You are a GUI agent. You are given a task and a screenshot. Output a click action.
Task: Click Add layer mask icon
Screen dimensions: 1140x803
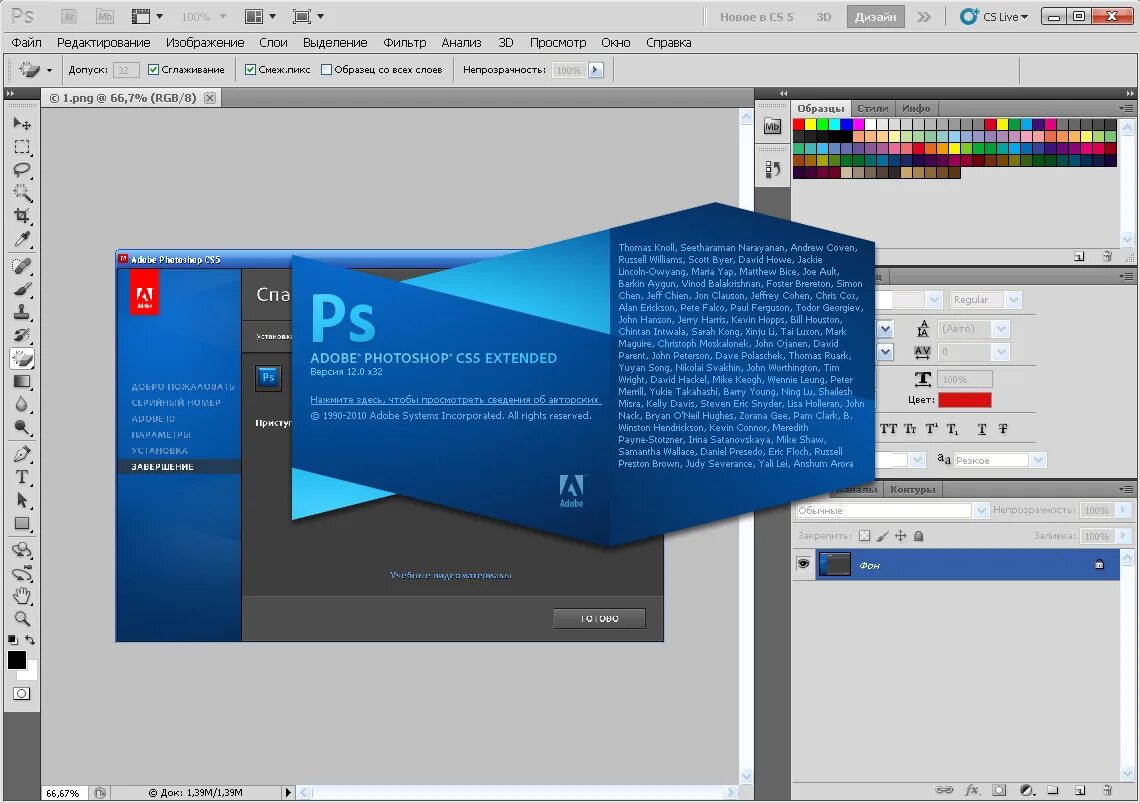(x=1000, y=790)
